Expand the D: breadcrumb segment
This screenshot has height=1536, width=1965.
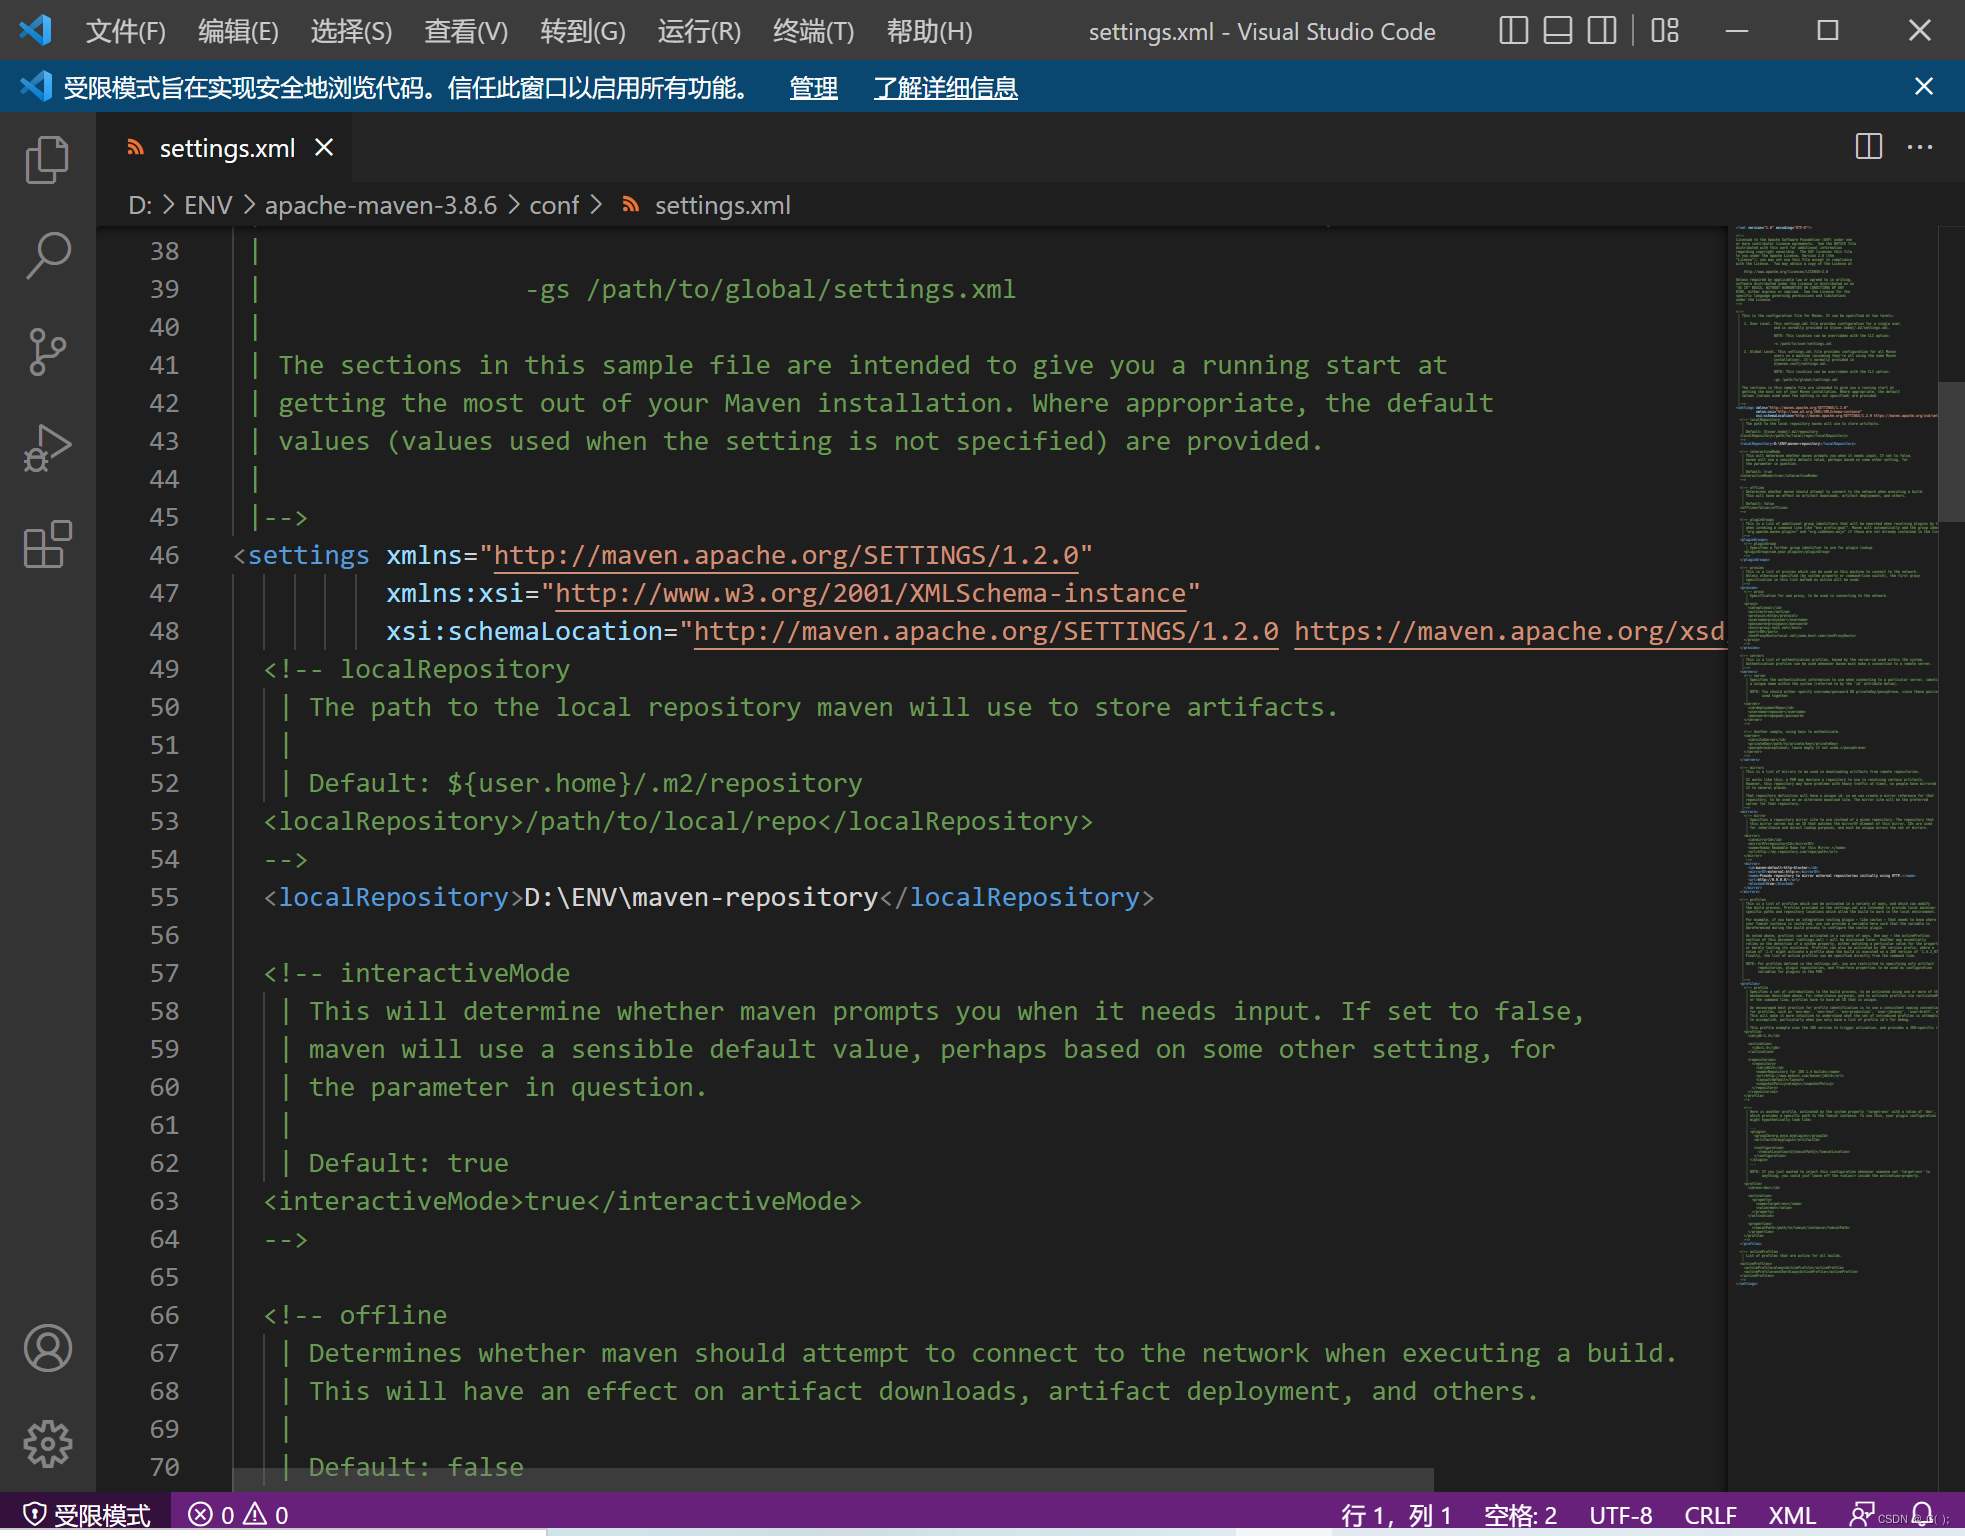pos(140,205)
